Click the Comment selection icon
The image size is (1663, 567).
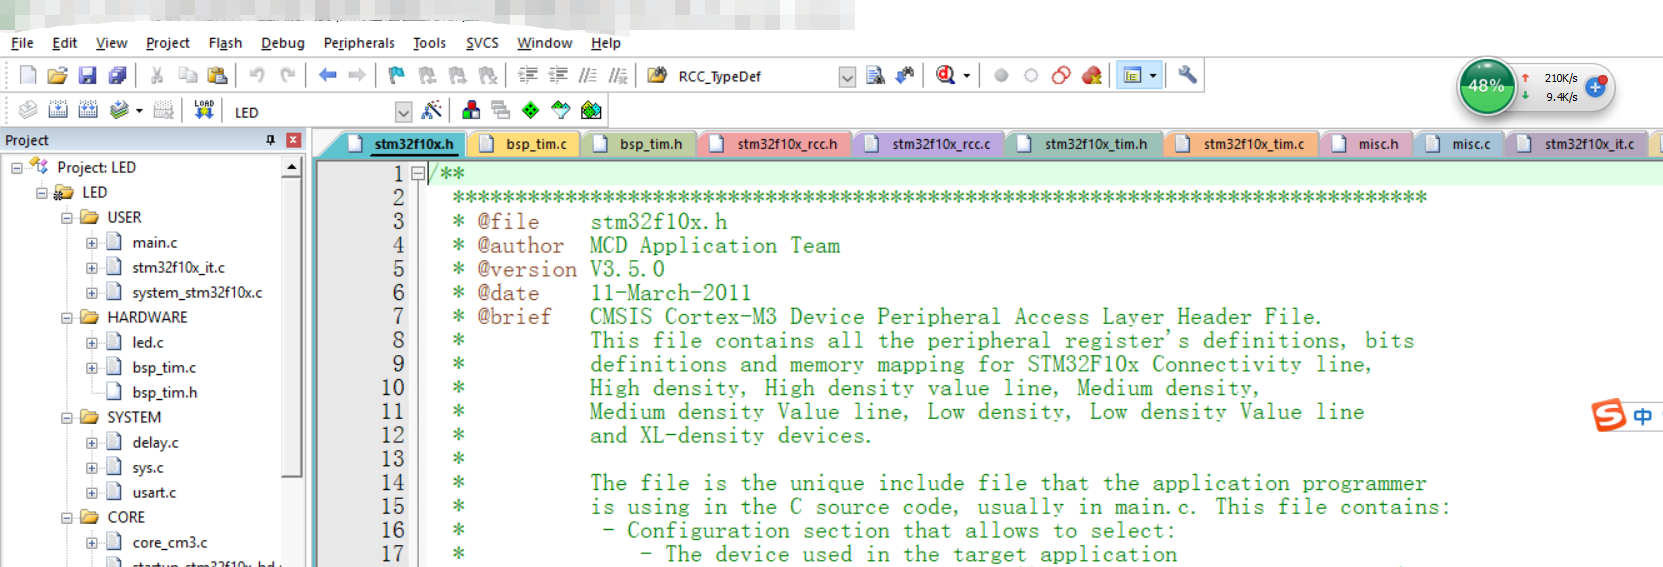pos(588,75)
